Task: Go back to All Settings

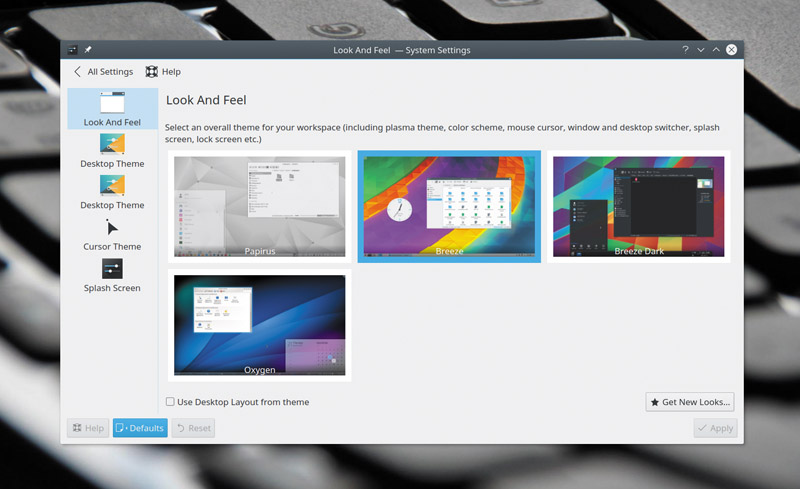Action: click(x=104, y=71)
